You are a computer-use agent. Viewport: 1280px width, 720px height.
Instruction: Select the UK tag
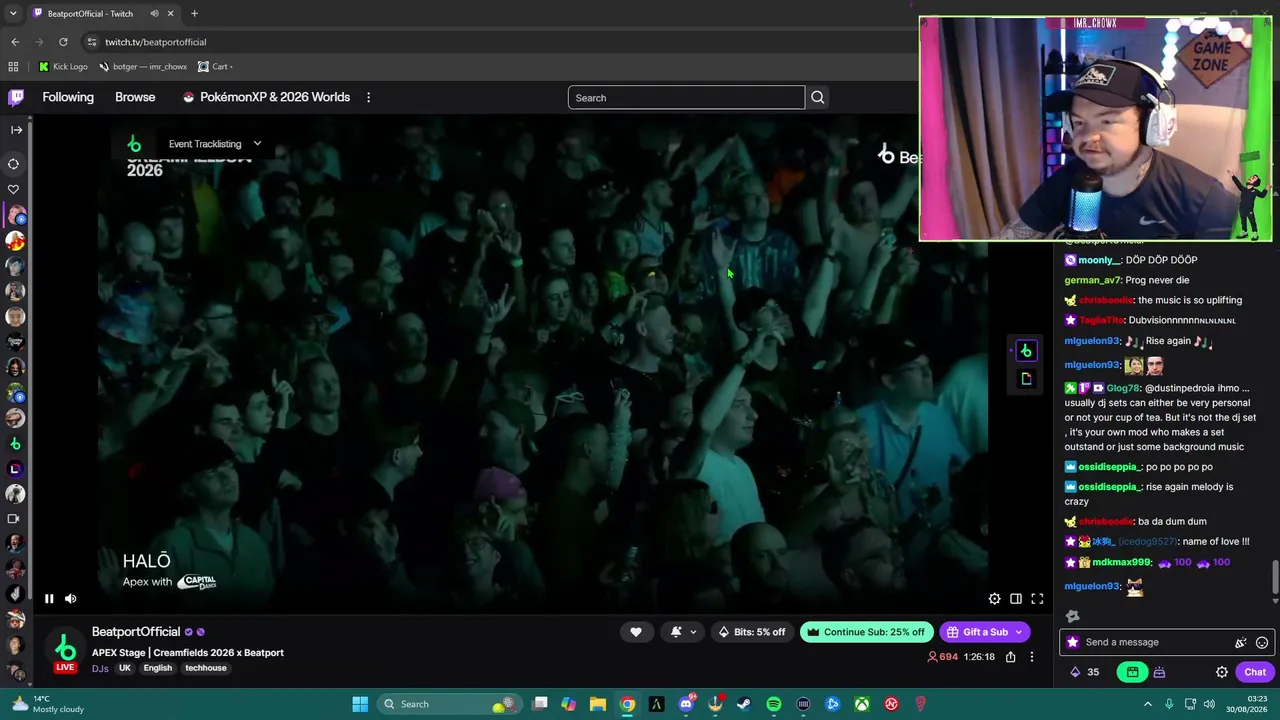click(x=125, y=668)
